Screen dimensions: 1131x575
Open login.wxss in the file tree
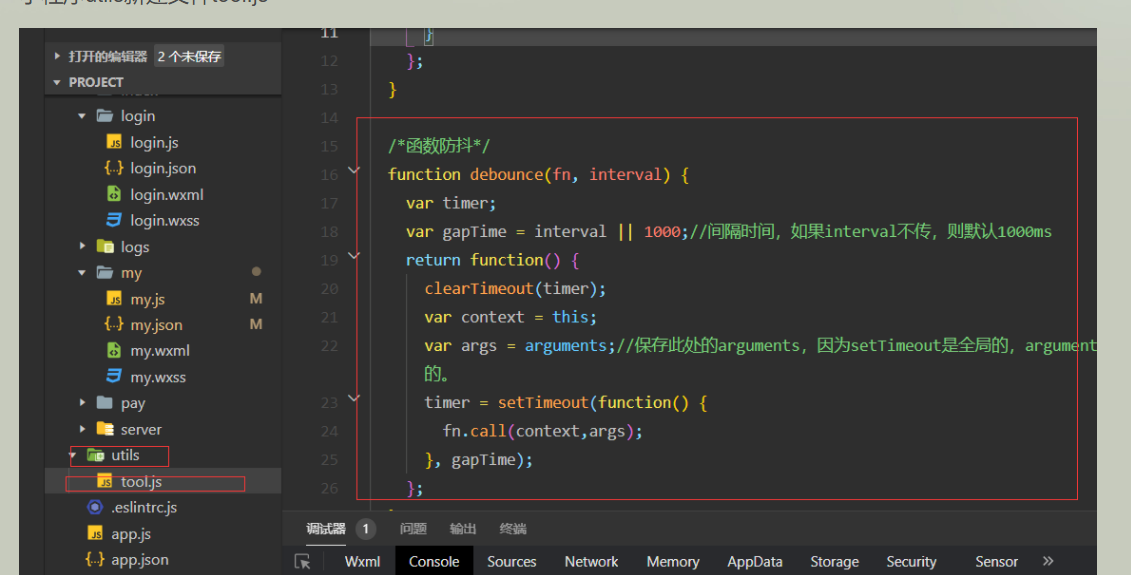pos(164,221)
